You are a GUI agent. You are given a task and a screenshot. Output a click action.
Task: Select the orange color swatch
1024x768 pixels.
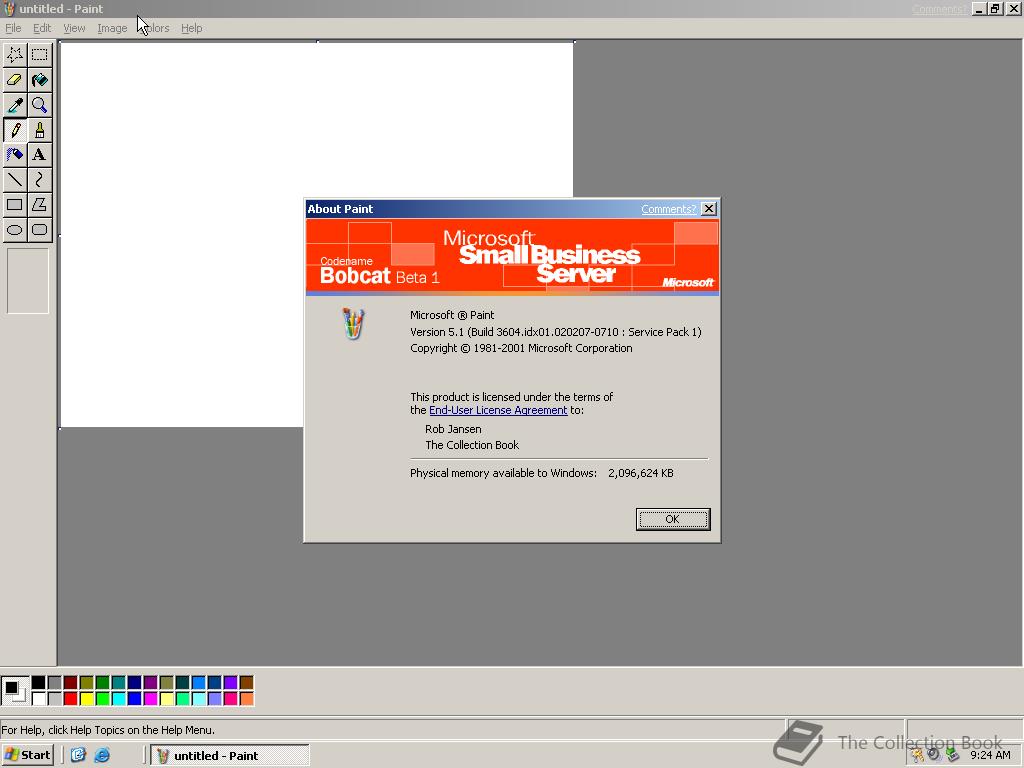(246, 699)
